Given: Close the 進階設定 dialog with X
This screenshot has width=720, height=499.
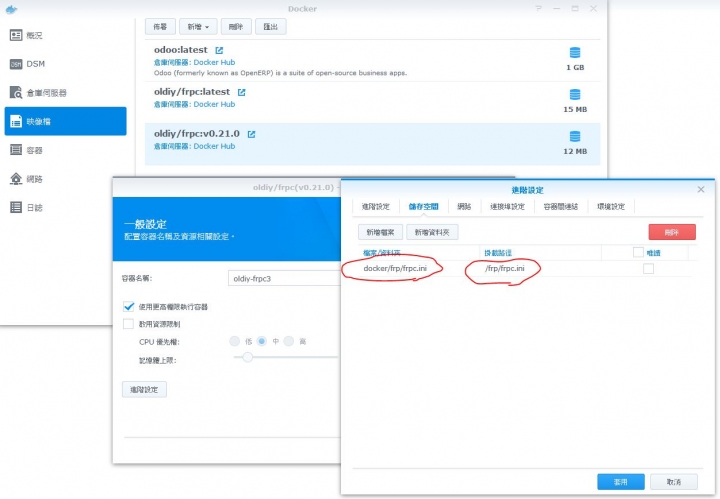Looking at the screenshot, I should (701, 190).
